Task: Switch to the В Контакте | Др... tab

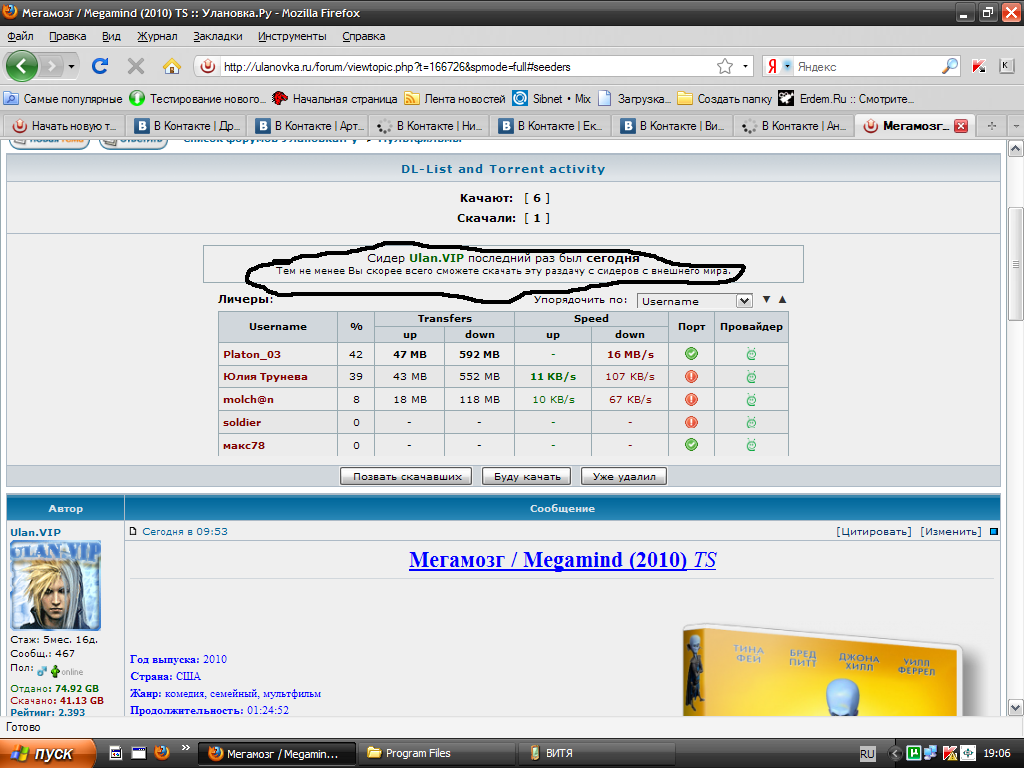Action: pos(186,126)
